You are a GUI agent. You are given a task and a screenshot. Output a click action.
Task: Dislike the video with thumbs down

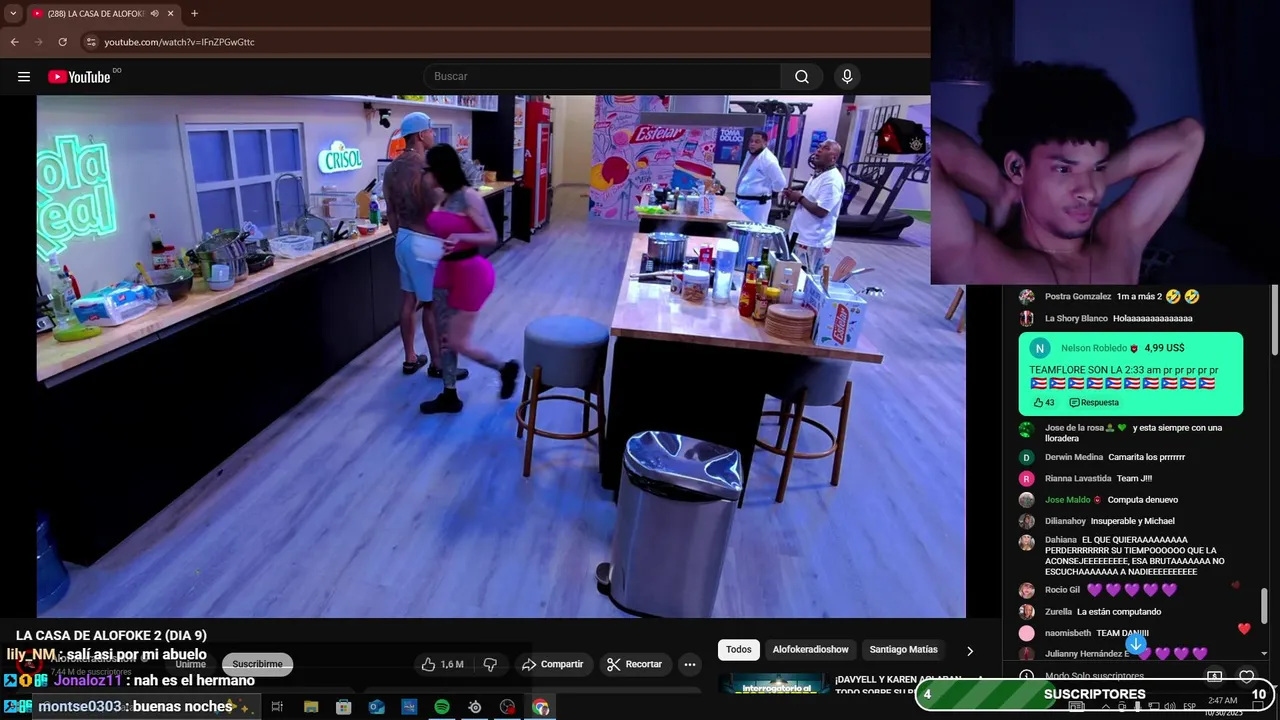coord(490,664)
